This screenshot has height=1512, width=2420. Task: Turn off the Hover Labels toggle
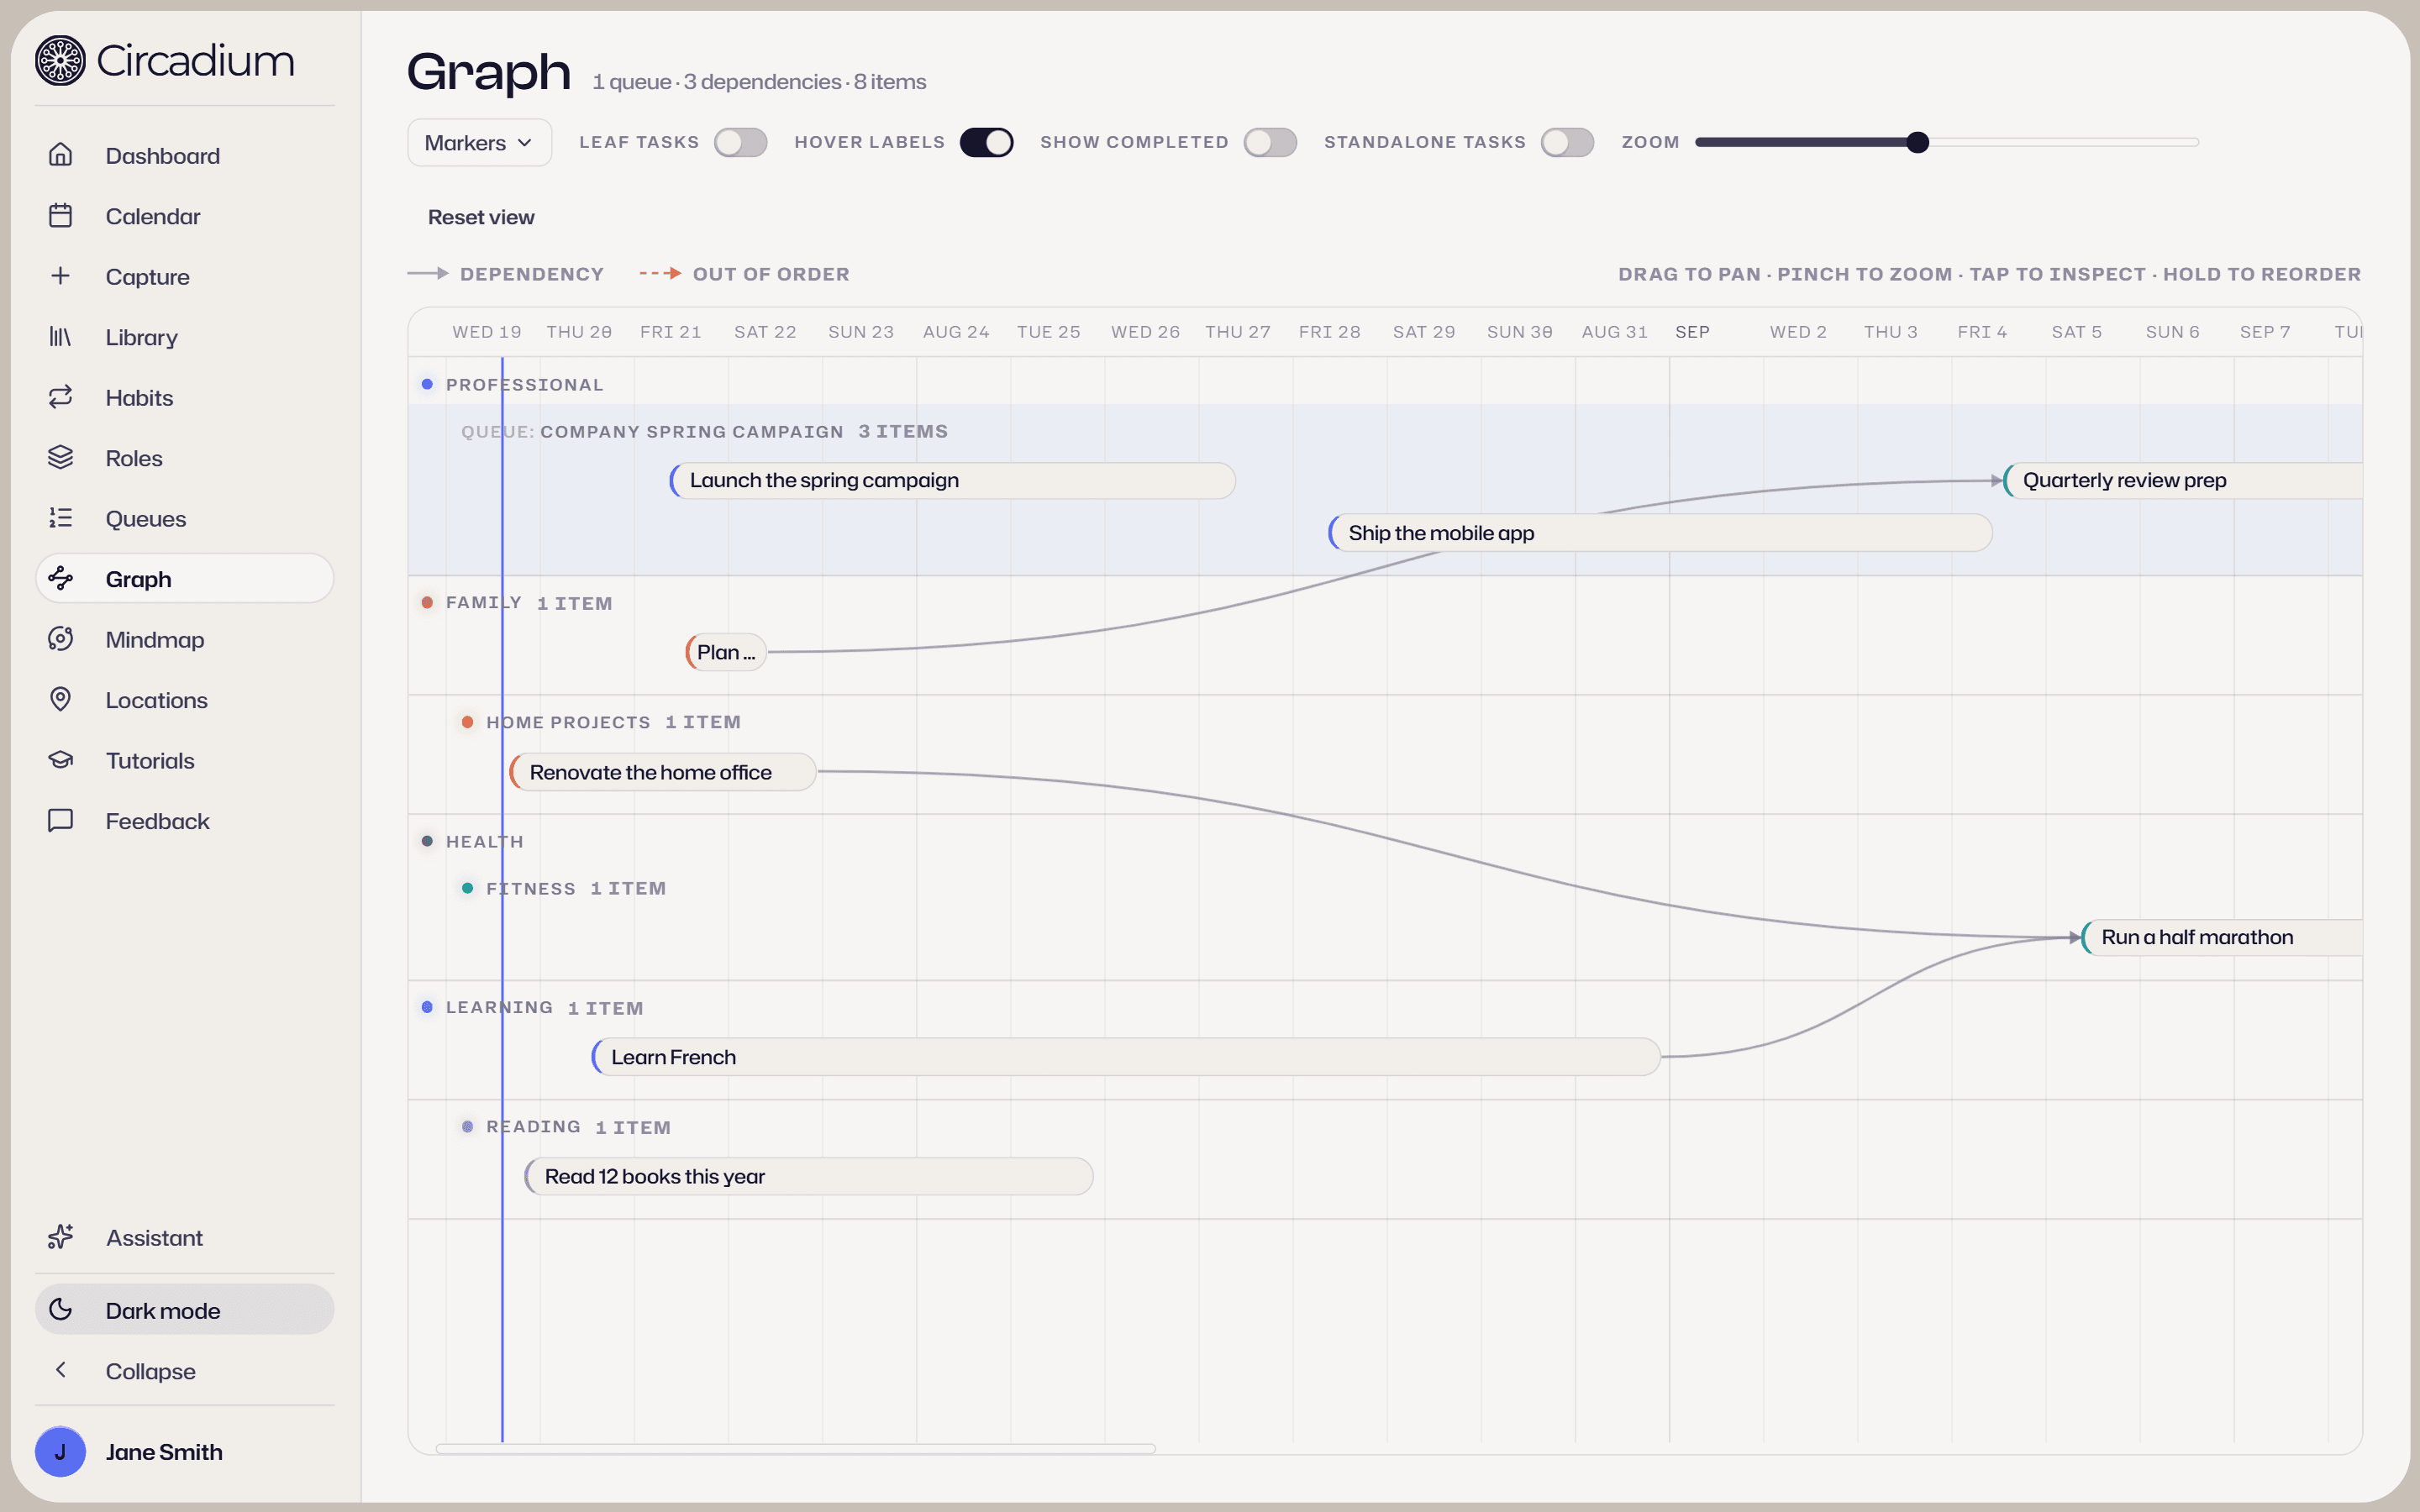pyautogui.click(x=986, y=142)
